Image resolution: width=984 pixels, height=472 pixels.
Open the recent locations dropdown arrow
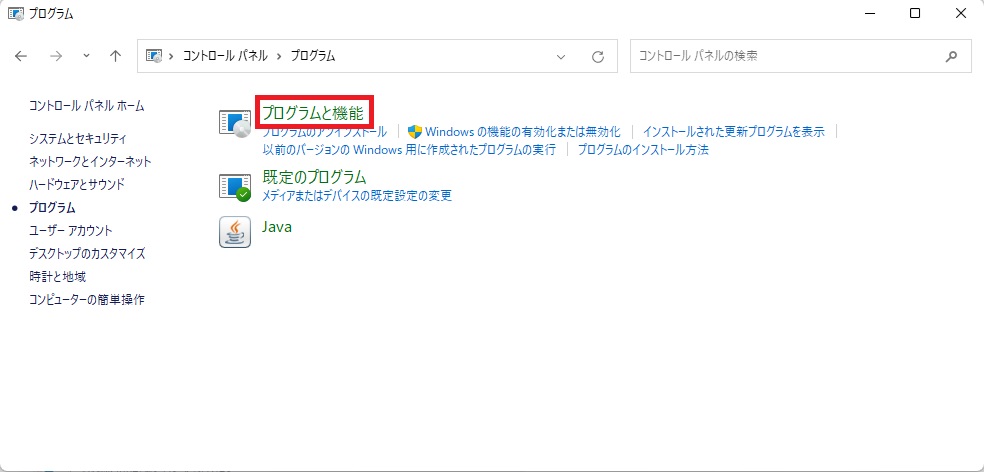pyautogui.click(x=87, y=56)
